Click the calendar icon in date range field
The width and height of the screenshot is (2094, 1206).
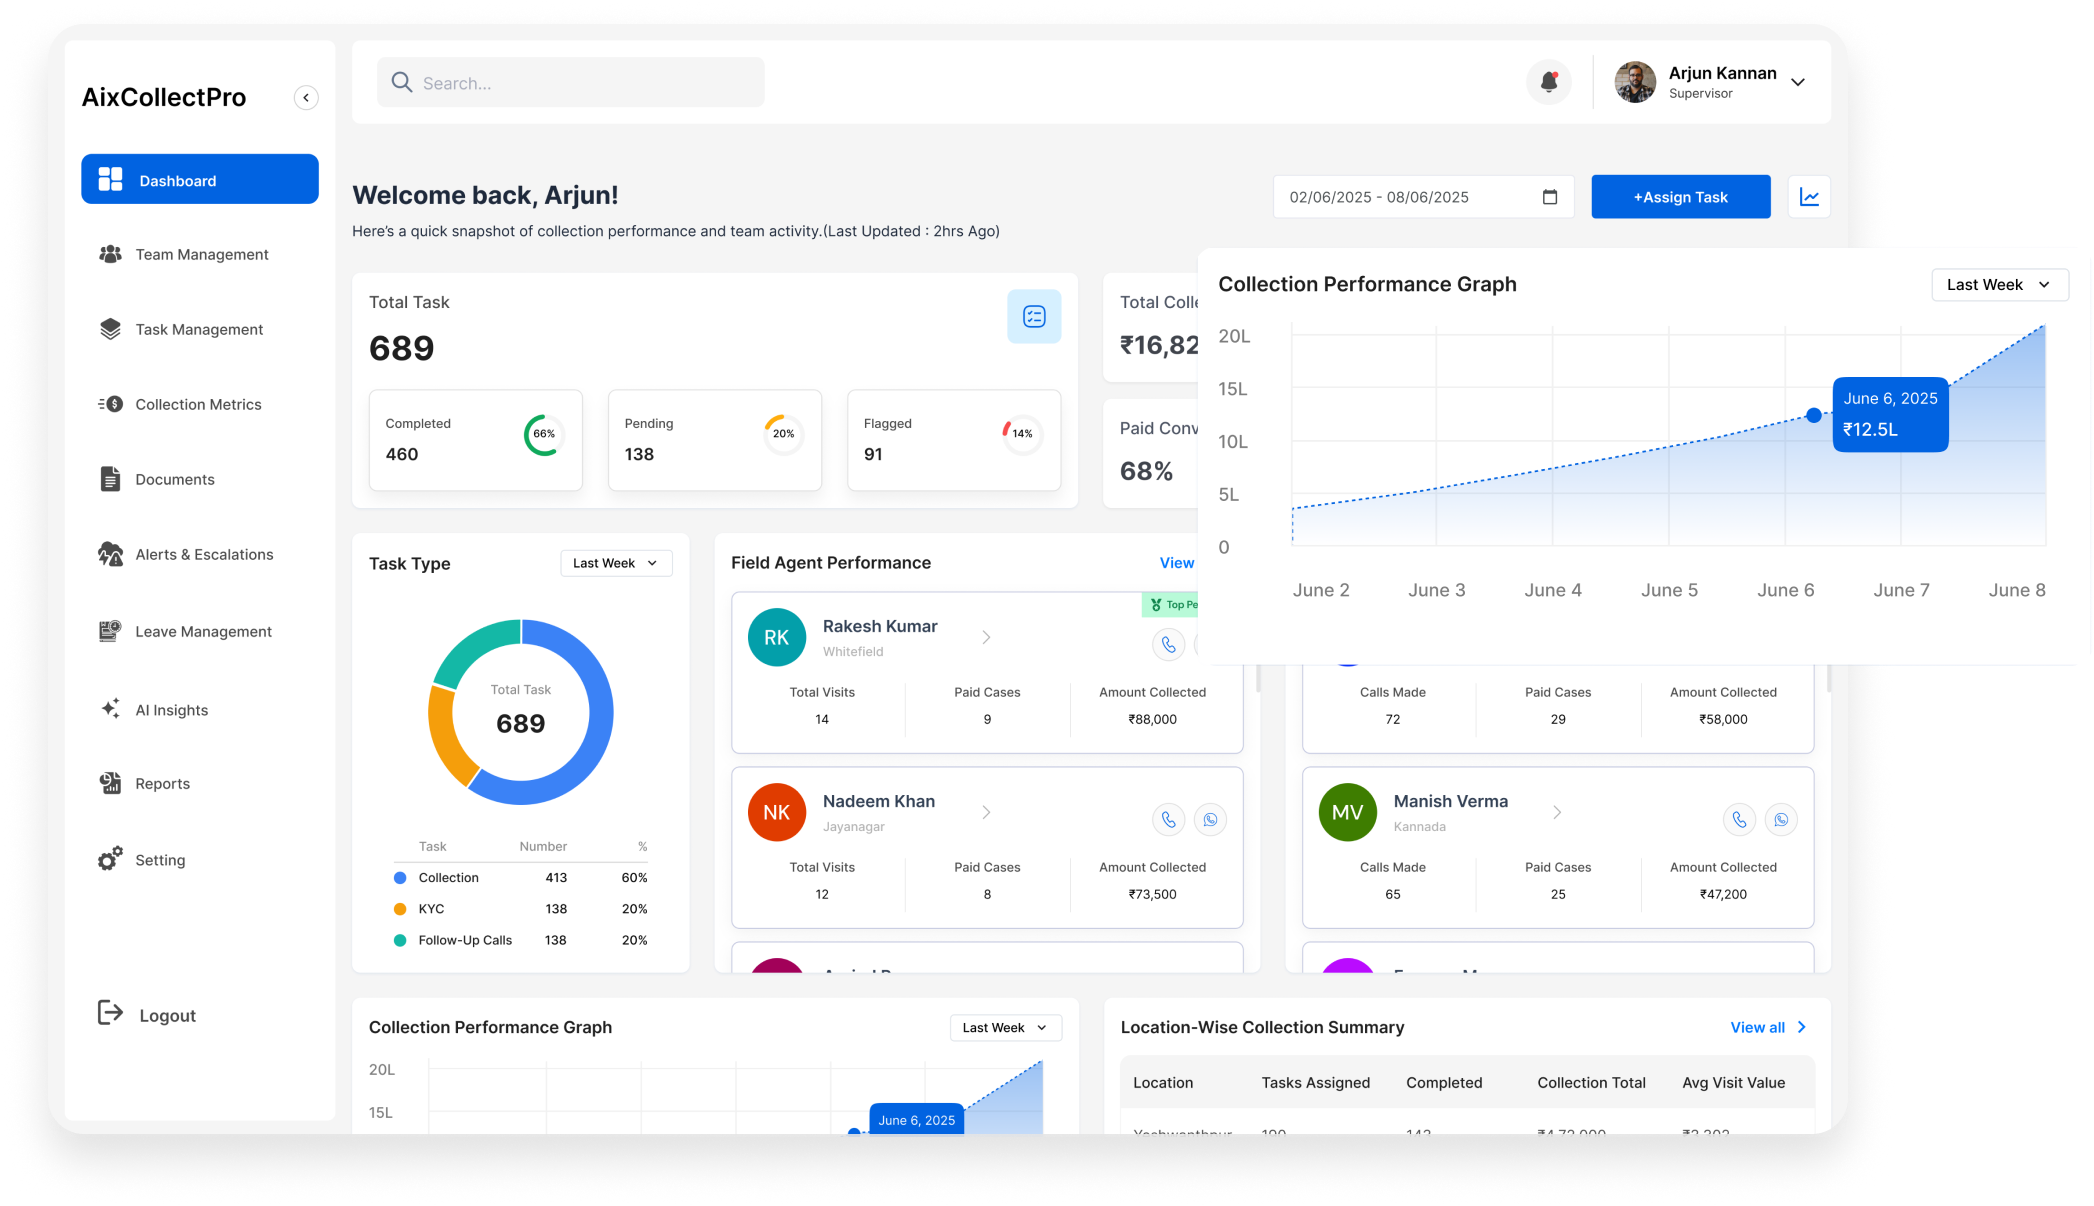coord(1550,197)
